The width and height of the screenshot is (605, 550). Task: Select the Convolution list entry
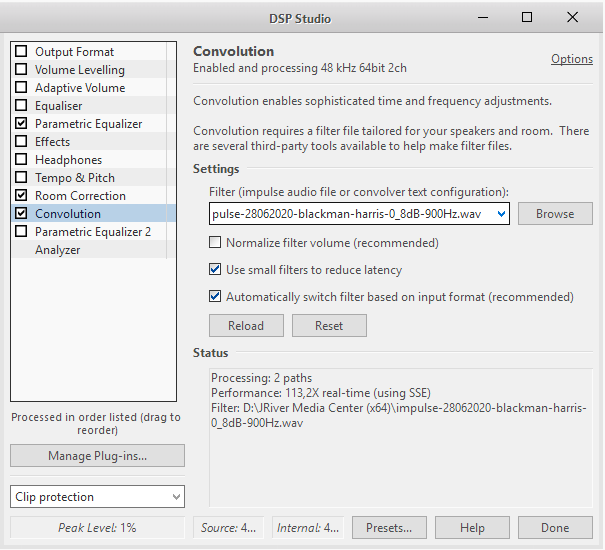pos(68,214)
